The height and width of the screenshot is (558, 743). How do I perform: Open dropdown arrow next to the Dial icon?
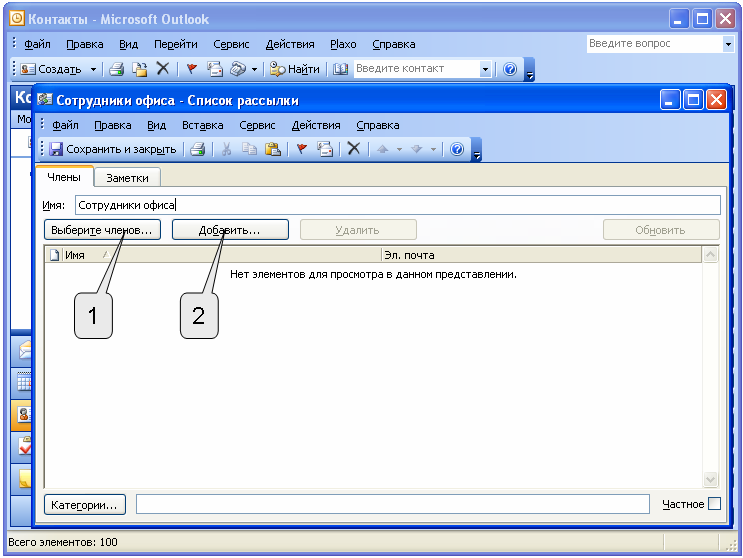[254, 70]
